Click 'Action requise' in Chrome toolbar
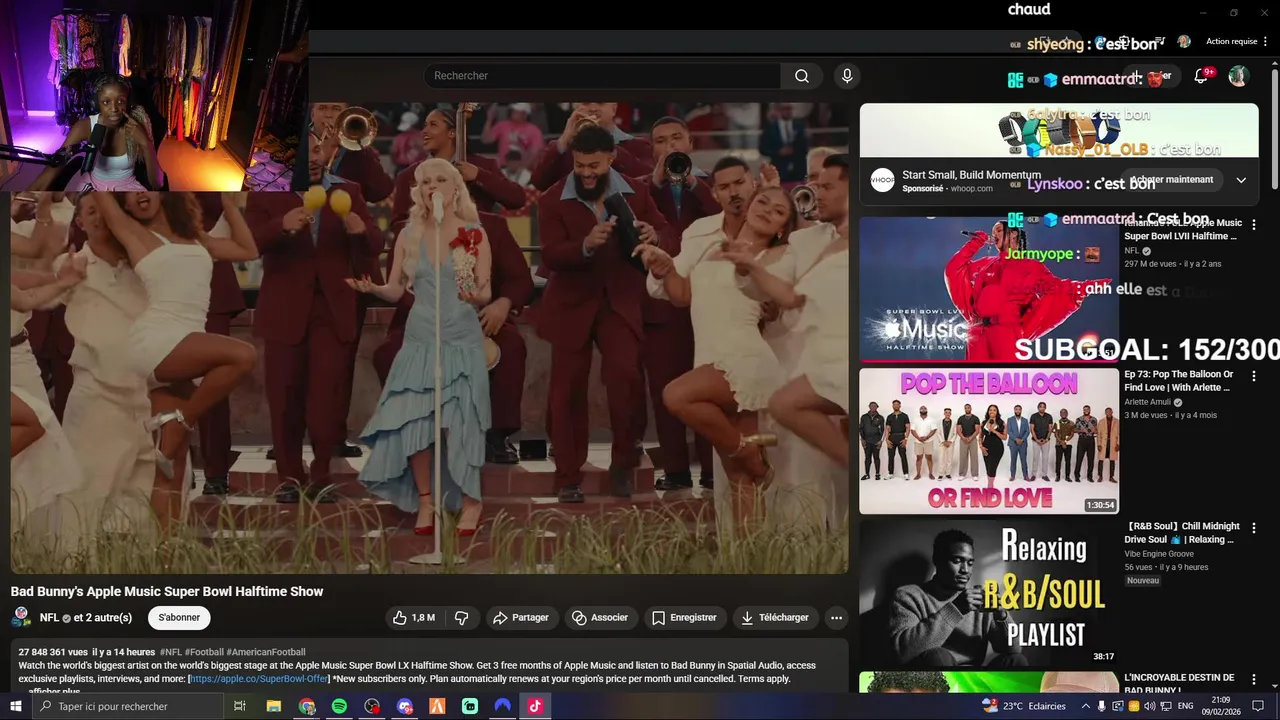Screen dimensions: 1280x720 point(1231,42)
